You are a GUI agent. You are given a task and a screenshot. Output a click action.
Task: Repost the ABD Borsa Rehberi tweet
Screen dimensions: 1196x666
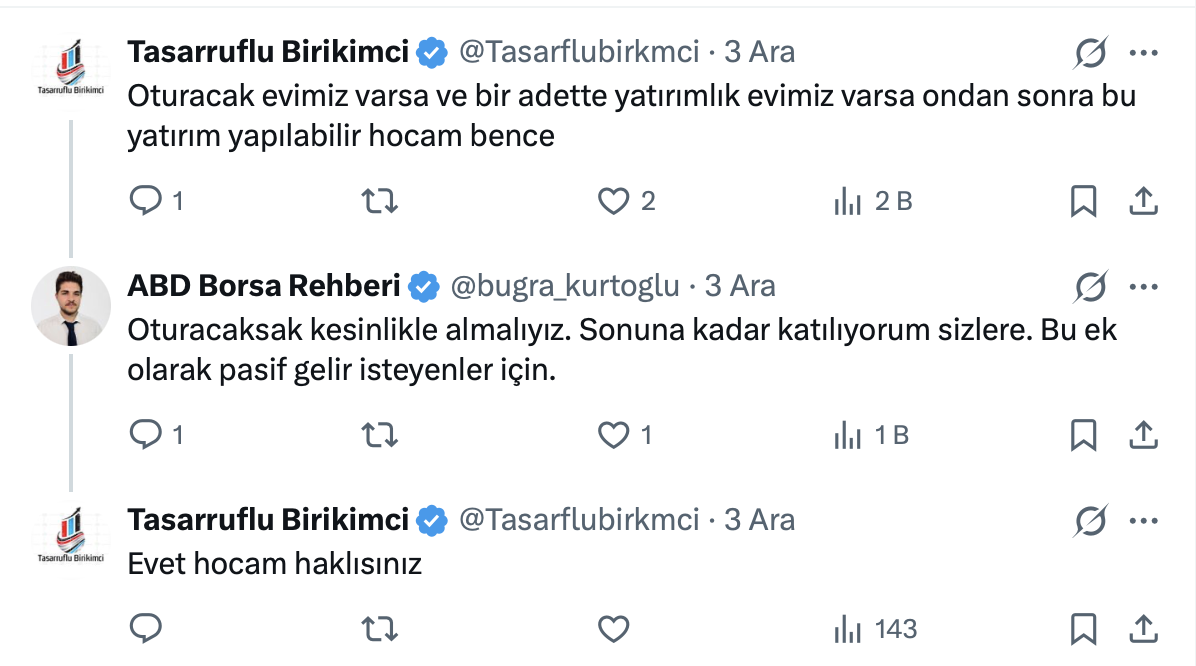[x=380, y=436]
